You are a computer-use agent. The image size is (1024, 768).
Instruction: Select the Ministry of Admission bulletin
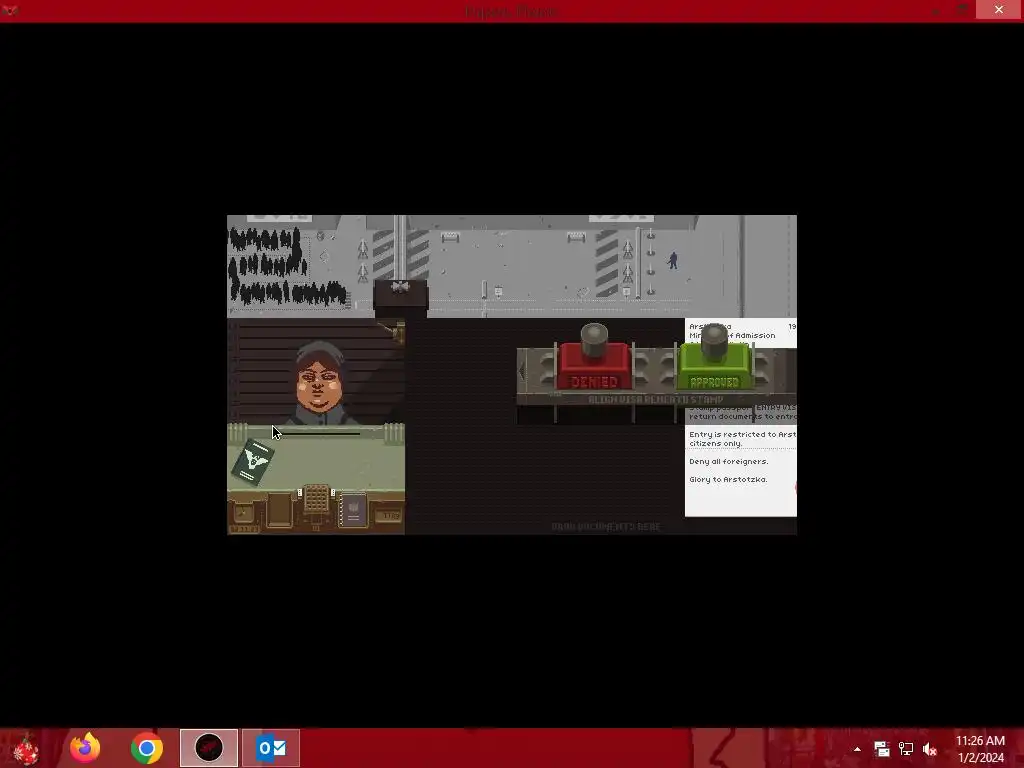[x=741, y=417]
